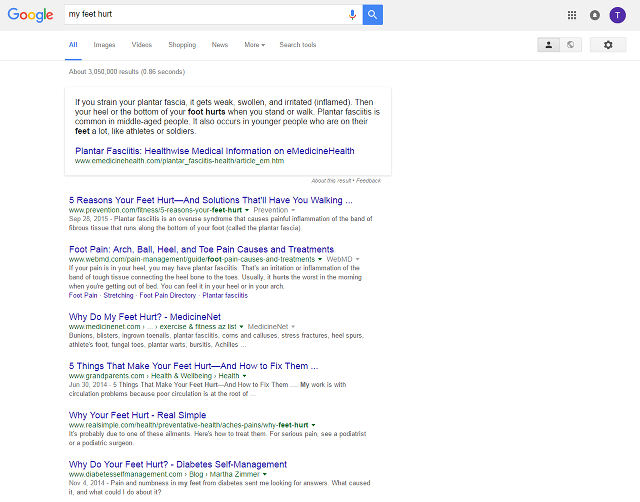Screen dimensions: 640x502
Task: Expand arrow next to grandparents.com URL
Action: click(244, 376)
